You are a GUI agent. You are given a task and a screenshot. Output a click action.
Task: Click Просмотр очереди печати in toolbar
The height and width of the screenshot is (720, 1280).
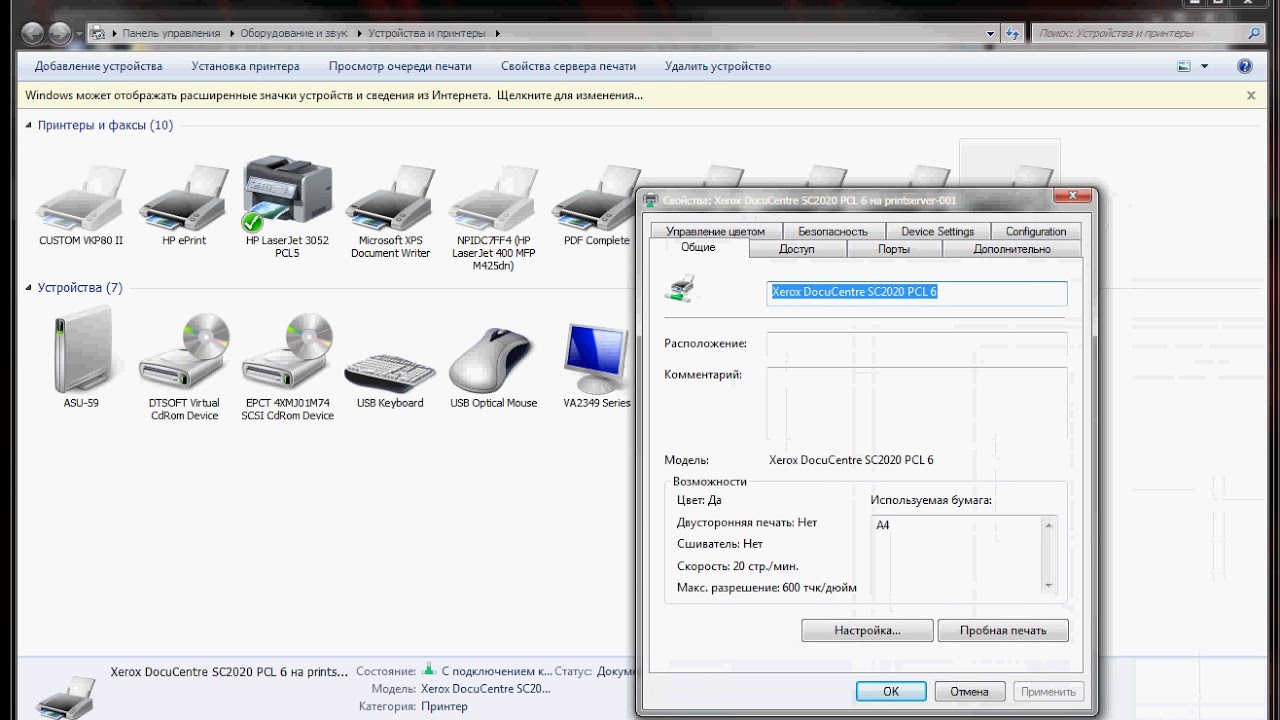click(400, 66)
